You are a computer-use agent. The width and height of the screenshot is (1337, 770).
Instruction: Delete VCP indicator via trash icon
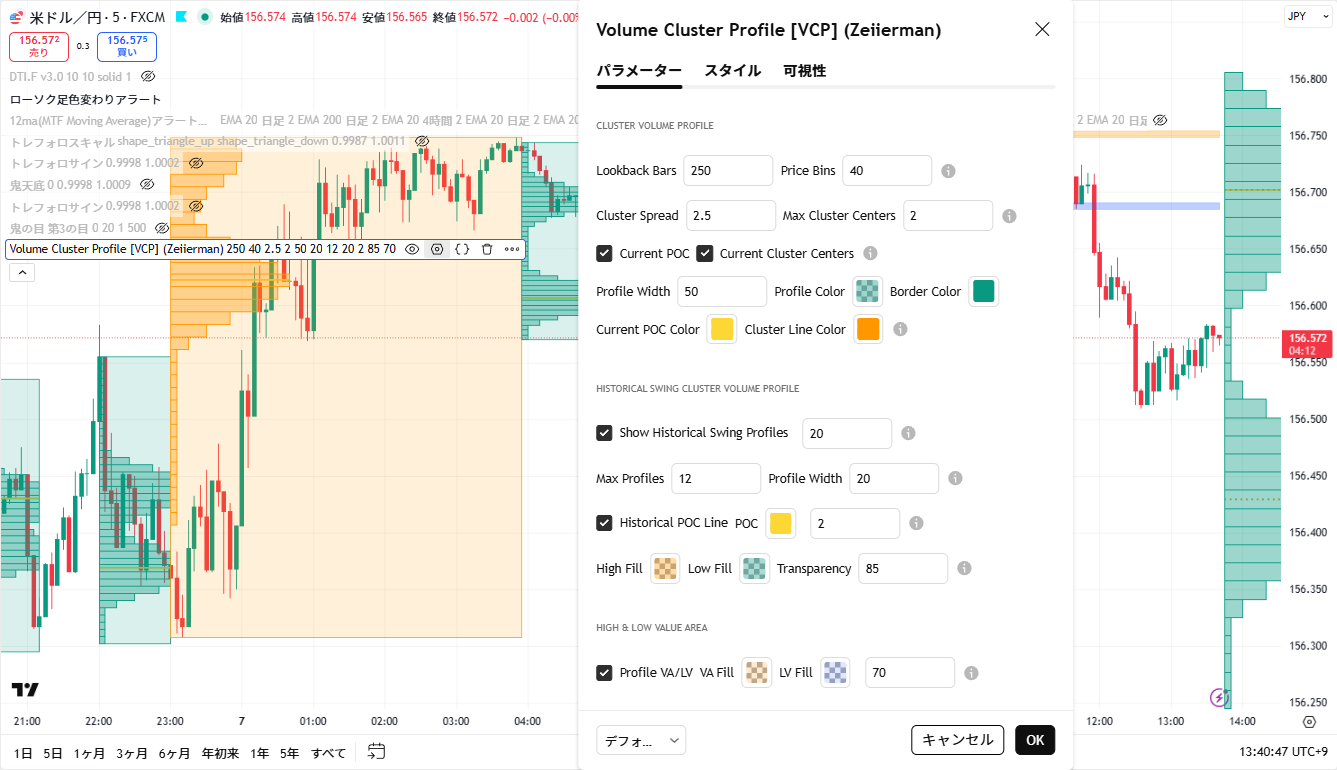tap(487, 249)
